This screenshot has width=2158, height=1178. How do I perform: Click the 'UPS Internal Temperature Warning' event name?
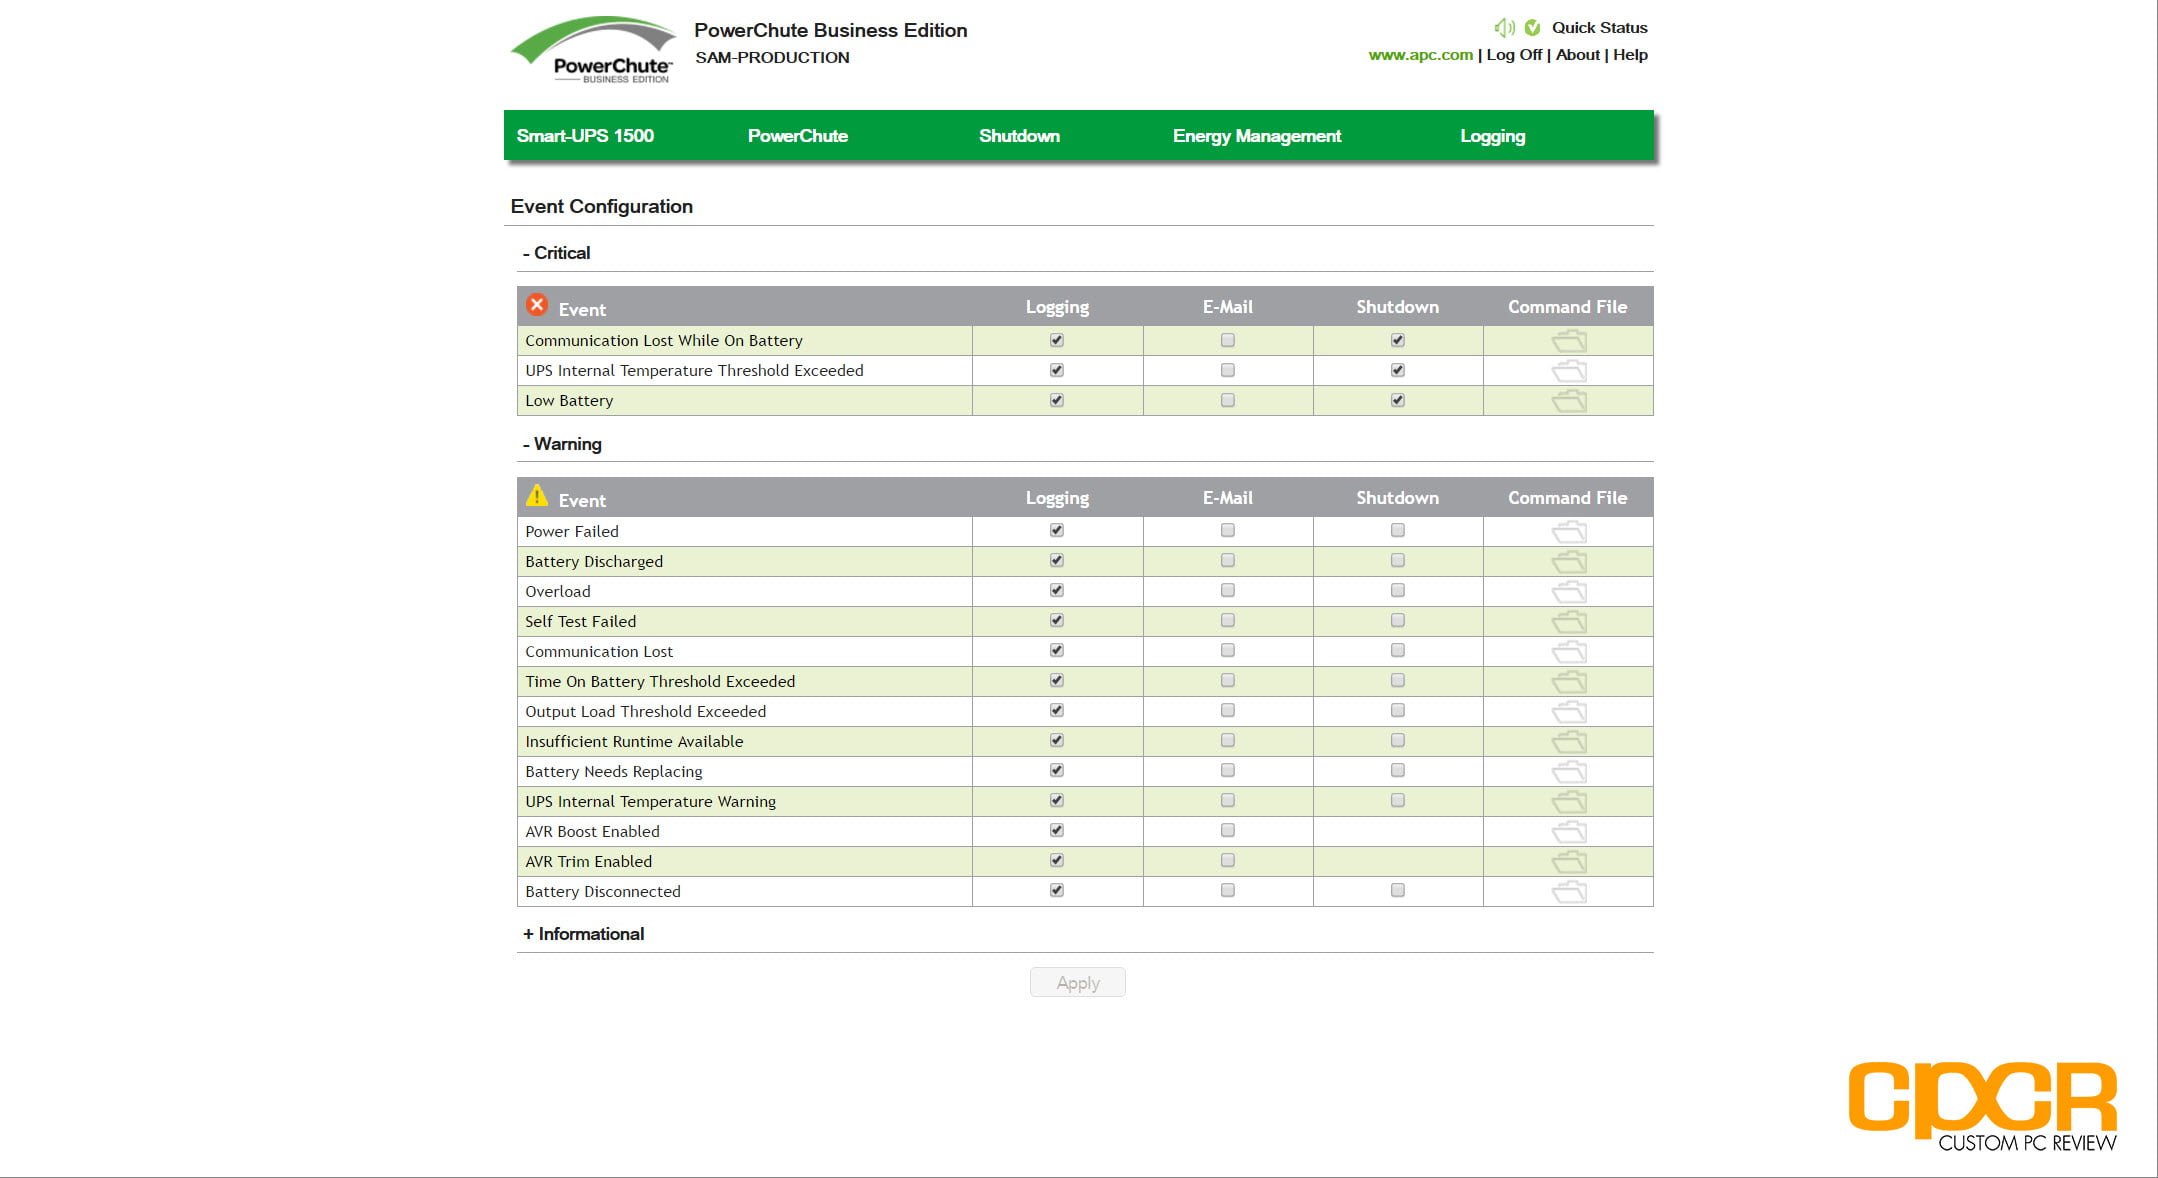tap(650, 802)
